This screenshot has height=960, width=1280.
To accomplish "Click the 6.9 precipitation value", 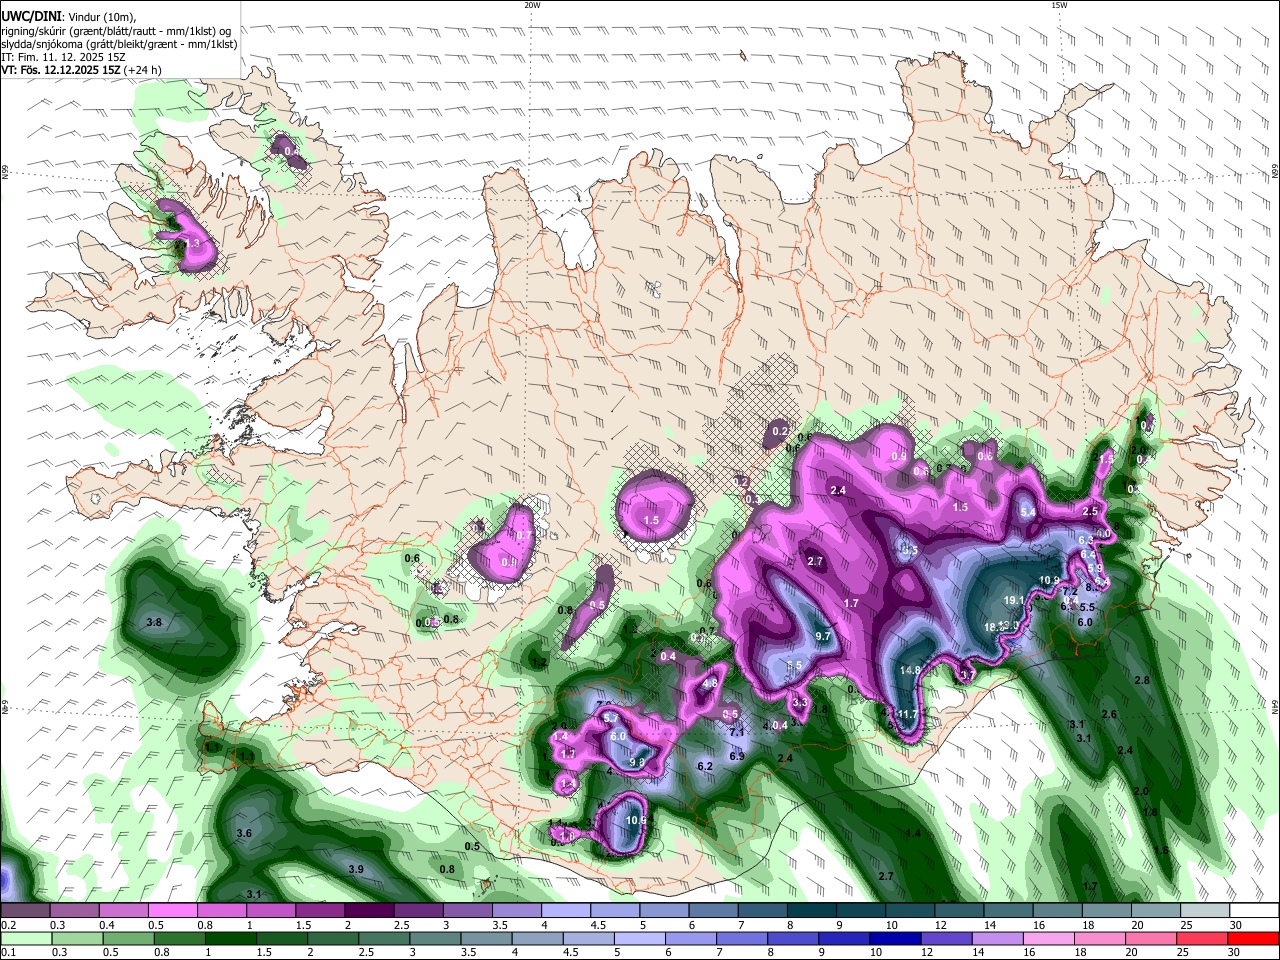I will pyautogui.click(x=737, y=757).
